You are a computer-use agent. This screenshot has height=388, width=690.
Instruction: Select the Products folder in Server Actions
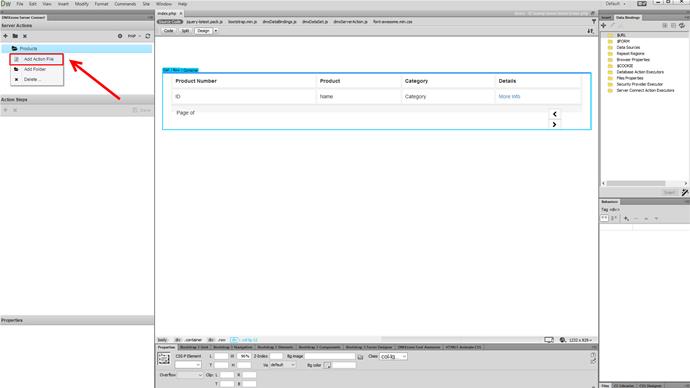pyautogui.click(x=77, y=48)
